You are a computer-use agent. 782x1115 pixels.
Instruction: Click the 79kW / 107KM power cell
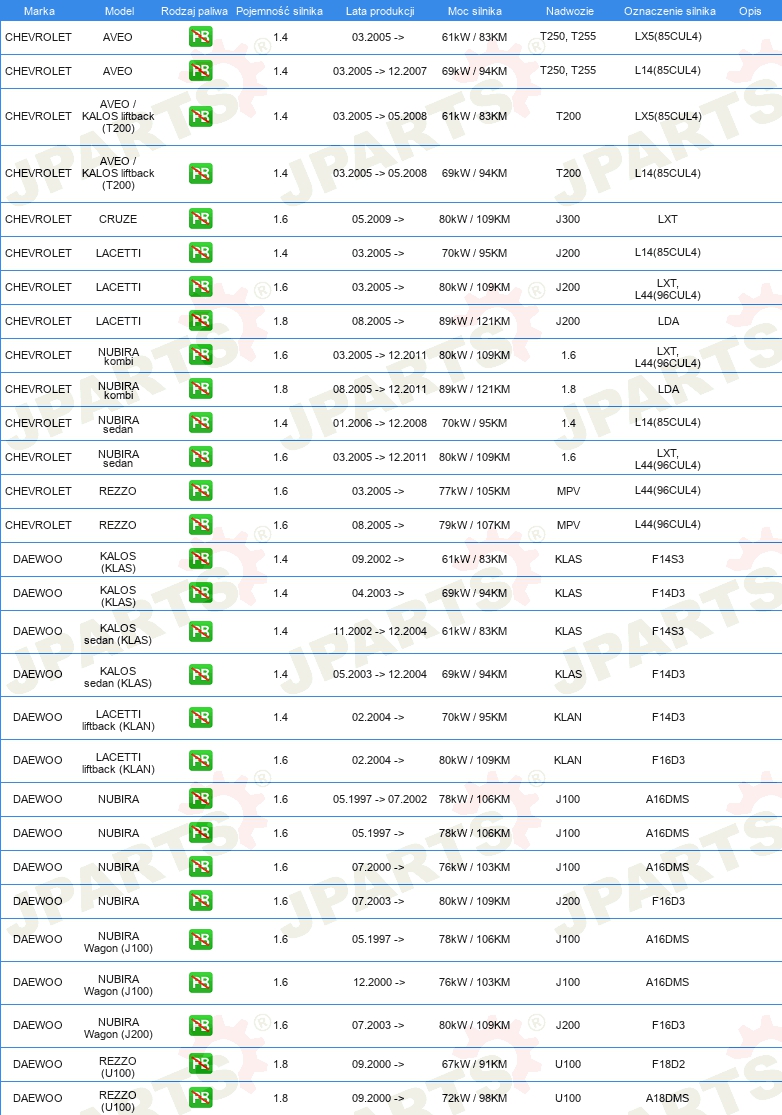(x=474, y=526)
